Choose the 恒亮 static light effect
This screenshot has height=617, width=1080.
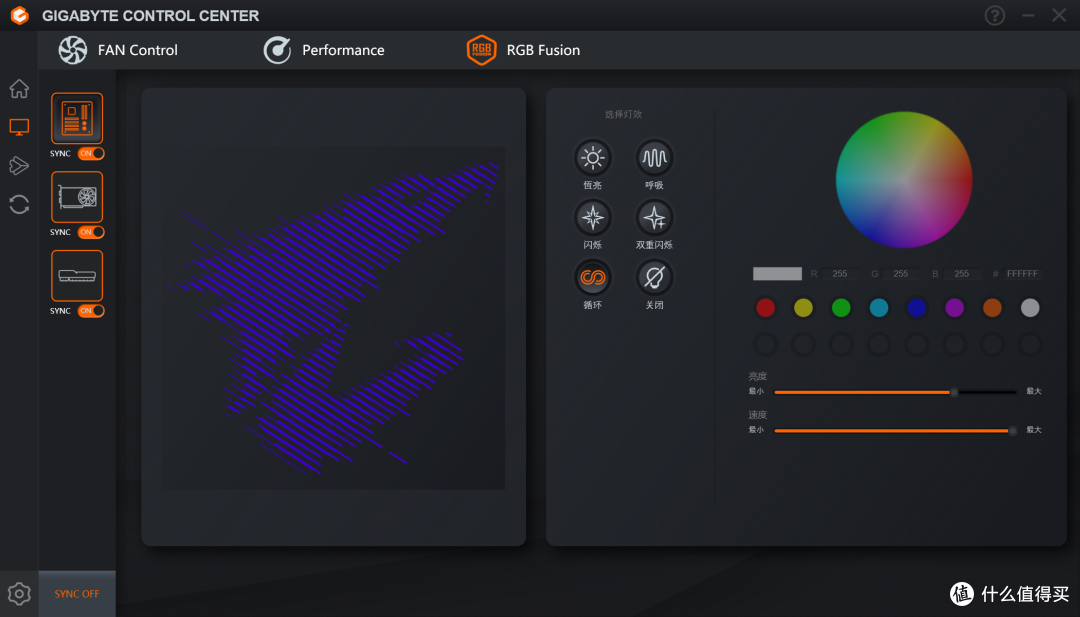[592, 158]
